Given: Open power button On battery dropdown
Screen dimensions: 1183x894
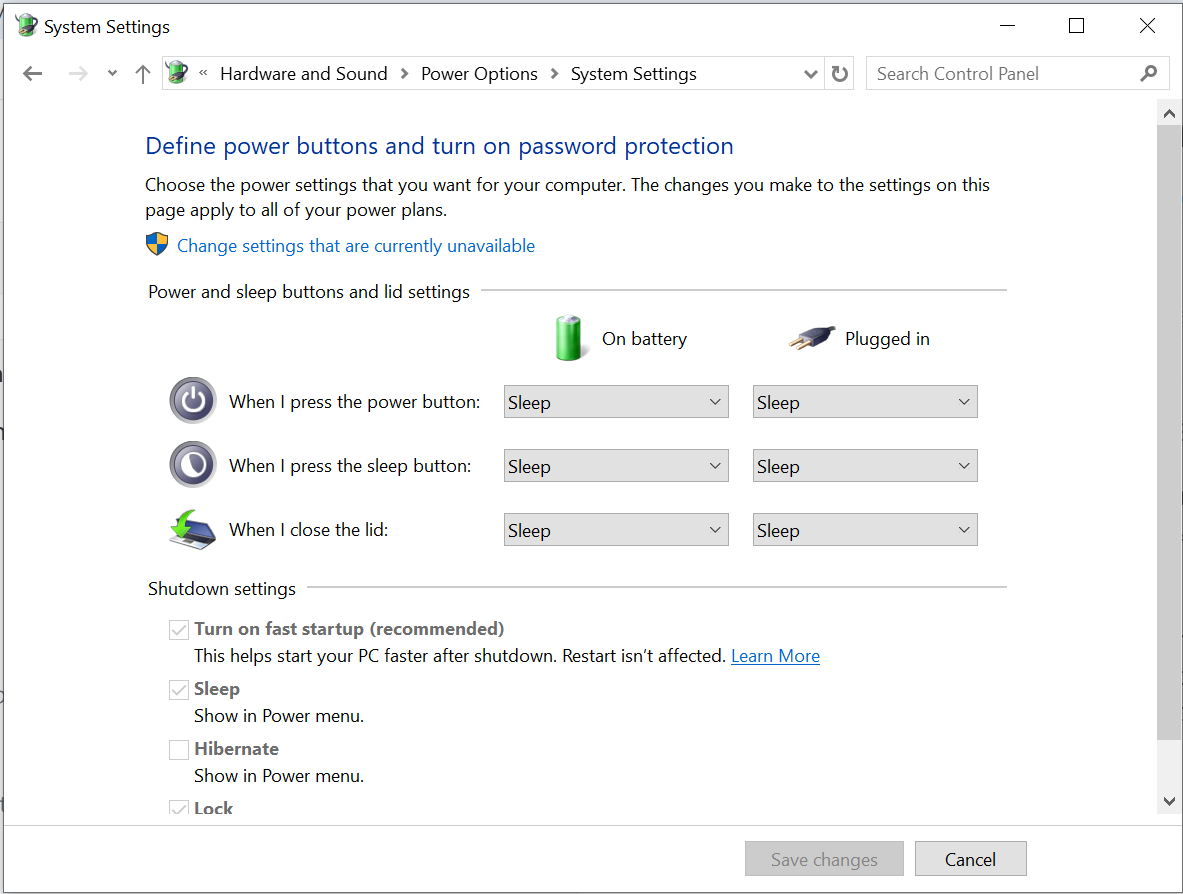Looking at the screenshot, I should (616, 401).
